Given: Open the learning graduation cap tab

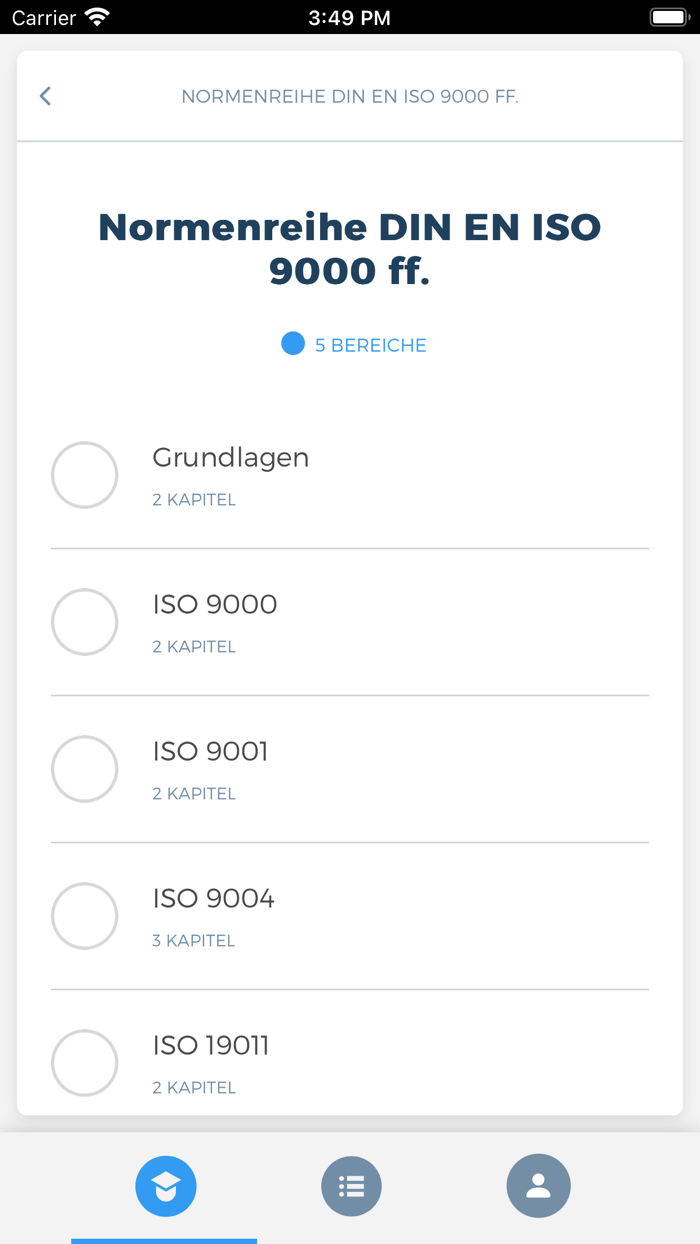Looking at the screenshot, I should (166, 1186).
